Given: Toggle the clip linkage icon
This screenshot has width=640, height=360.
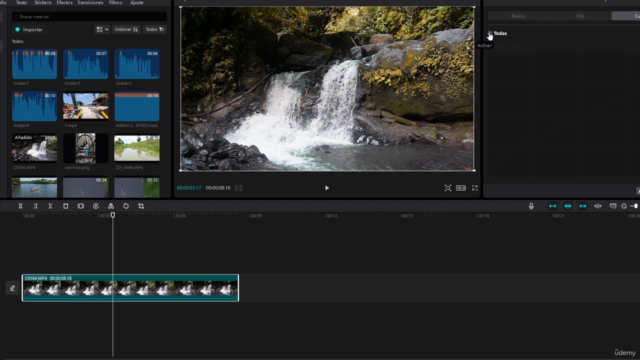Looking at the screenshot, I should [x=583, y=206].
